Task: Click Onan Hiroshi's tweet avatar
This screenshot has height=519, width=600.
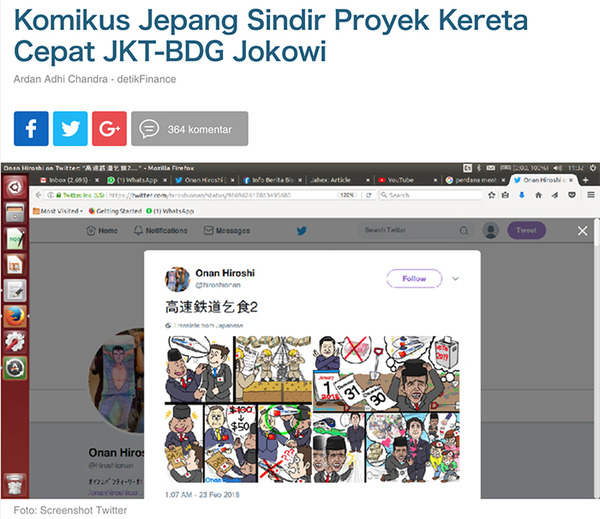Action: (177, 279)
